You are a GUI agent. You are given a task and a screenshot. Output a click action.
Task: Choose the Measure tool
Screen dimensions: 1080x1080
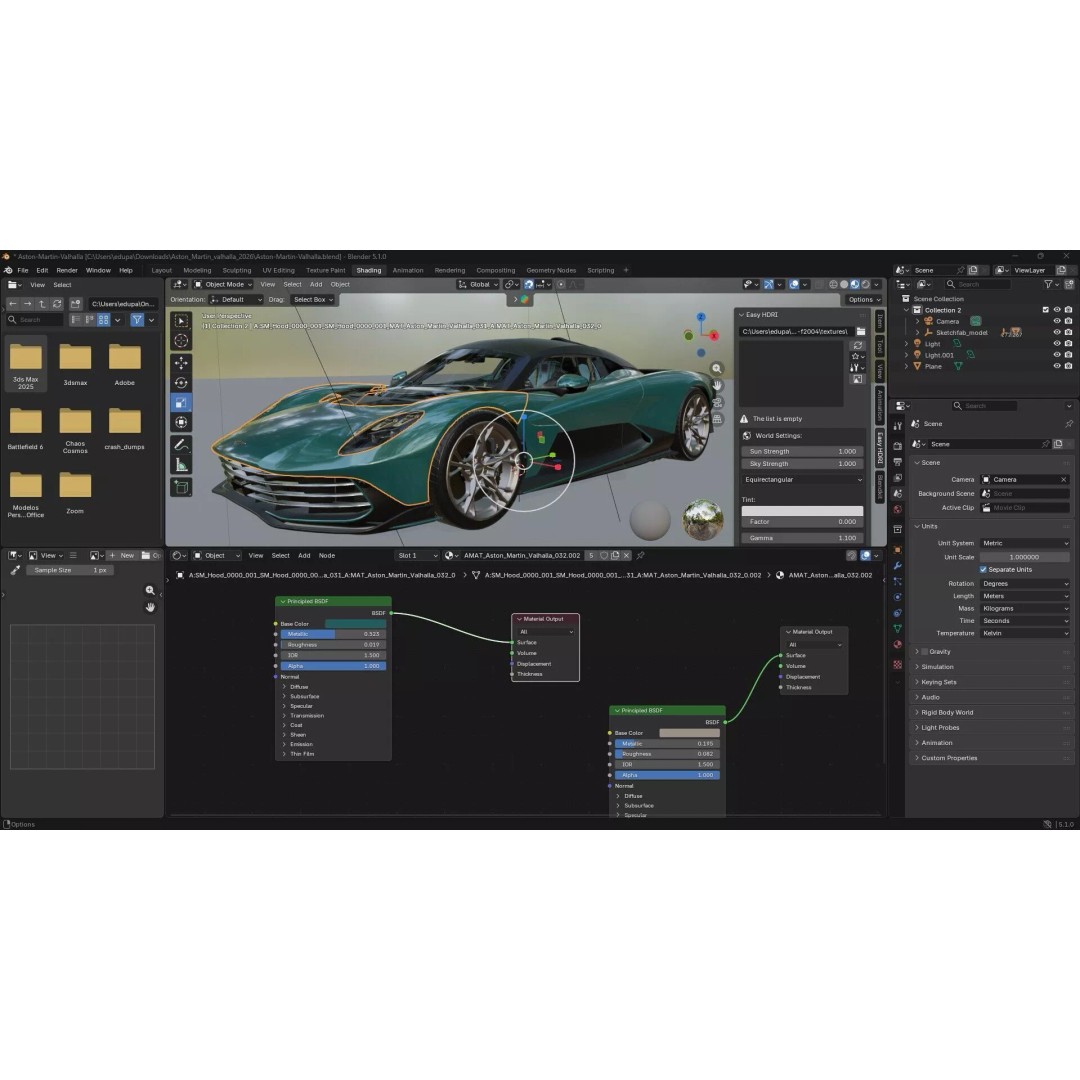tap(181, 465)
